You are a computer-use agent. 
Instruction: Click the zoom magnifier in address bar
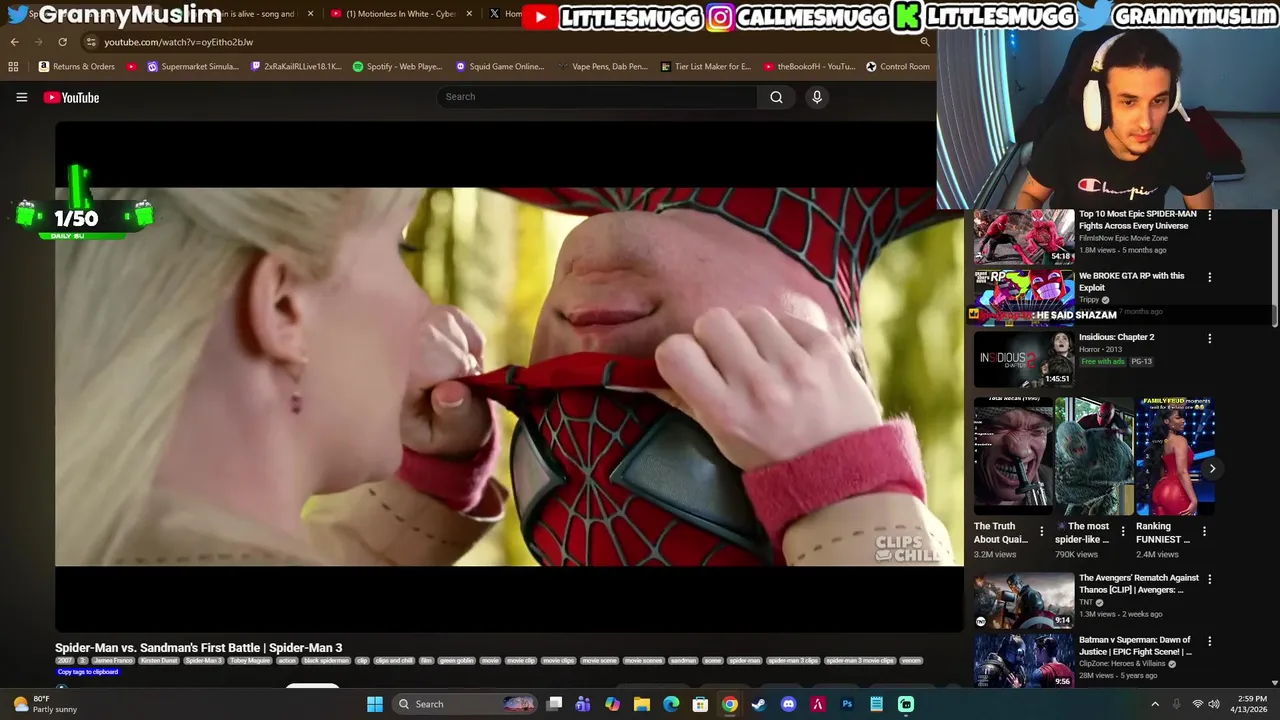pos(924,42)
